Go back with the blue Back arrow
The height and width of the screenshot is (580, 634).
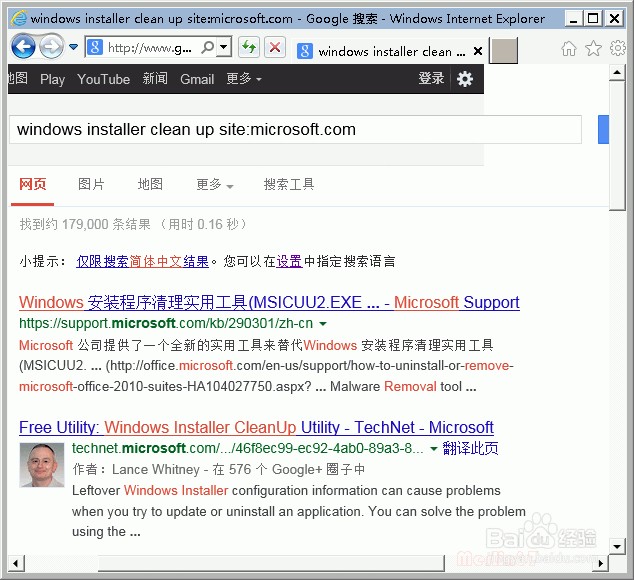23,47
